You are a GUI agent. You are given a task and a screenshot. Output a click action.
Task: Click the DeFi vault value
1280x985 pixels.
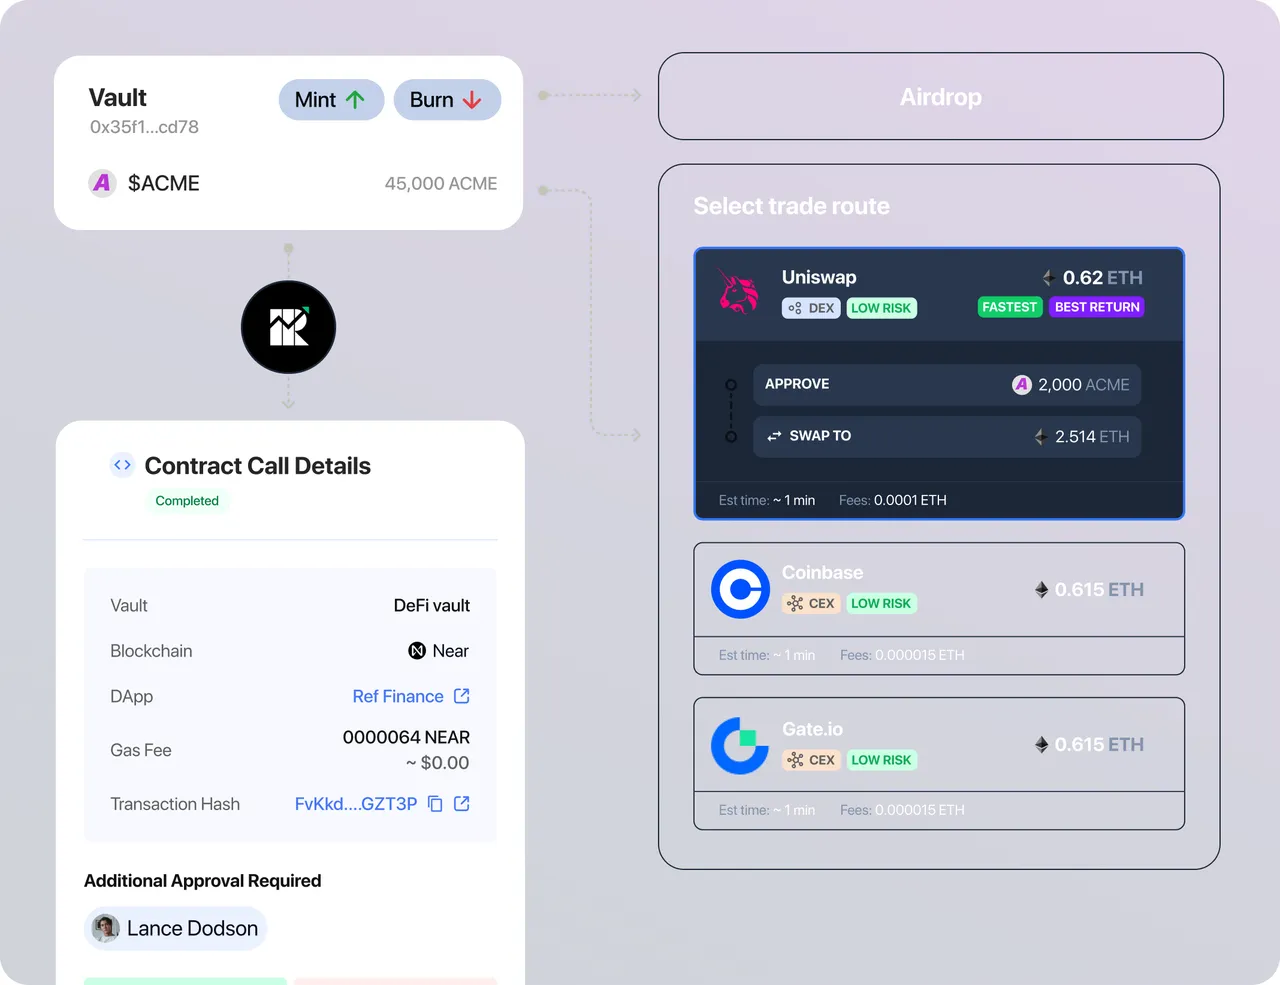coord(432,606)
